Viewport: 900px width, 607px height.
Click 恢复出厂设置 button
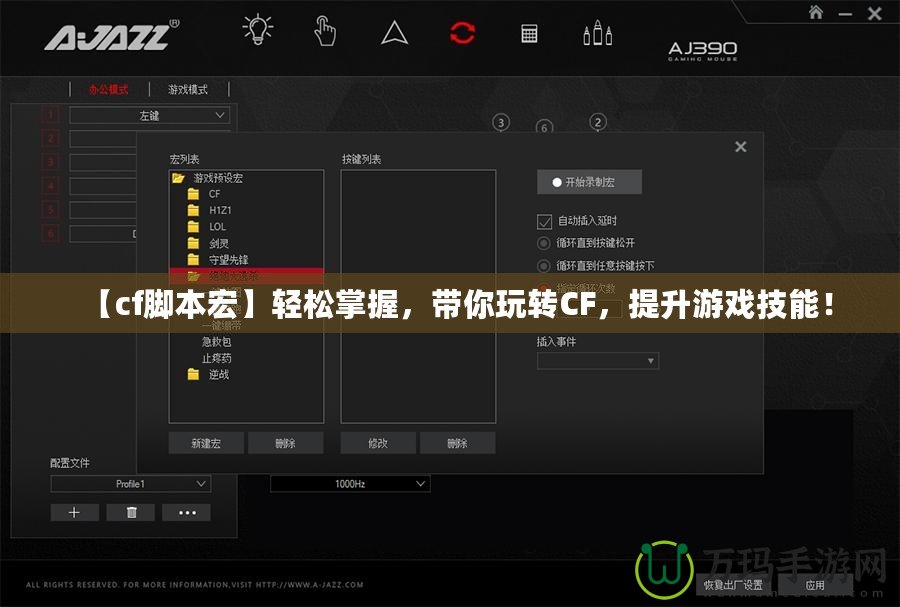point(734,585)
